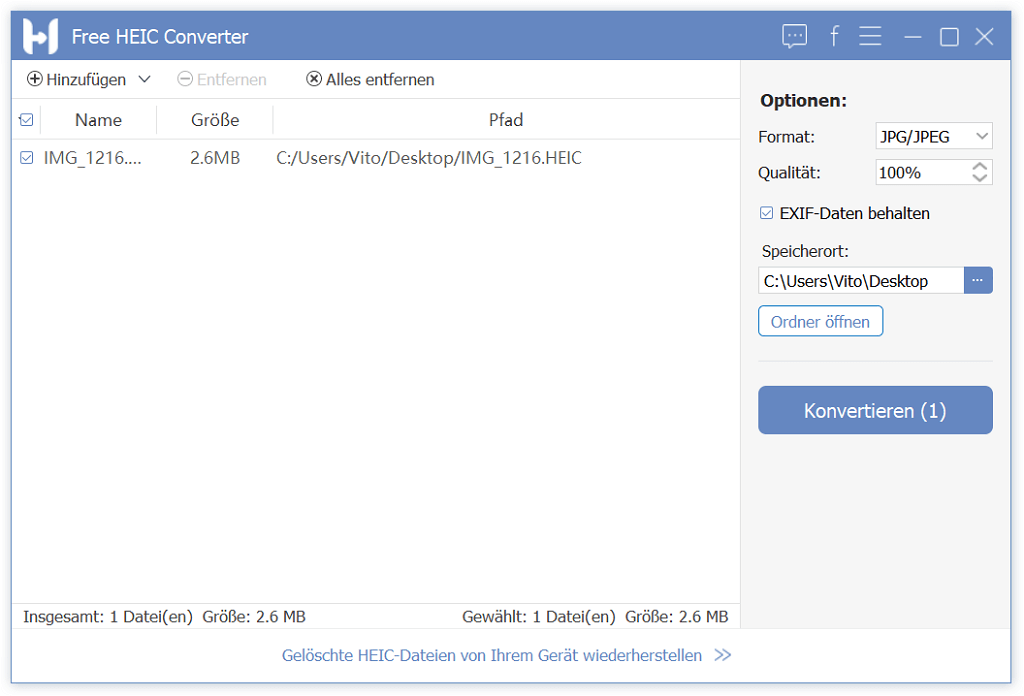1024x696 pixels.
Task: Open the feedback speech-bubble icon
Action: click(x=794, y=36)
